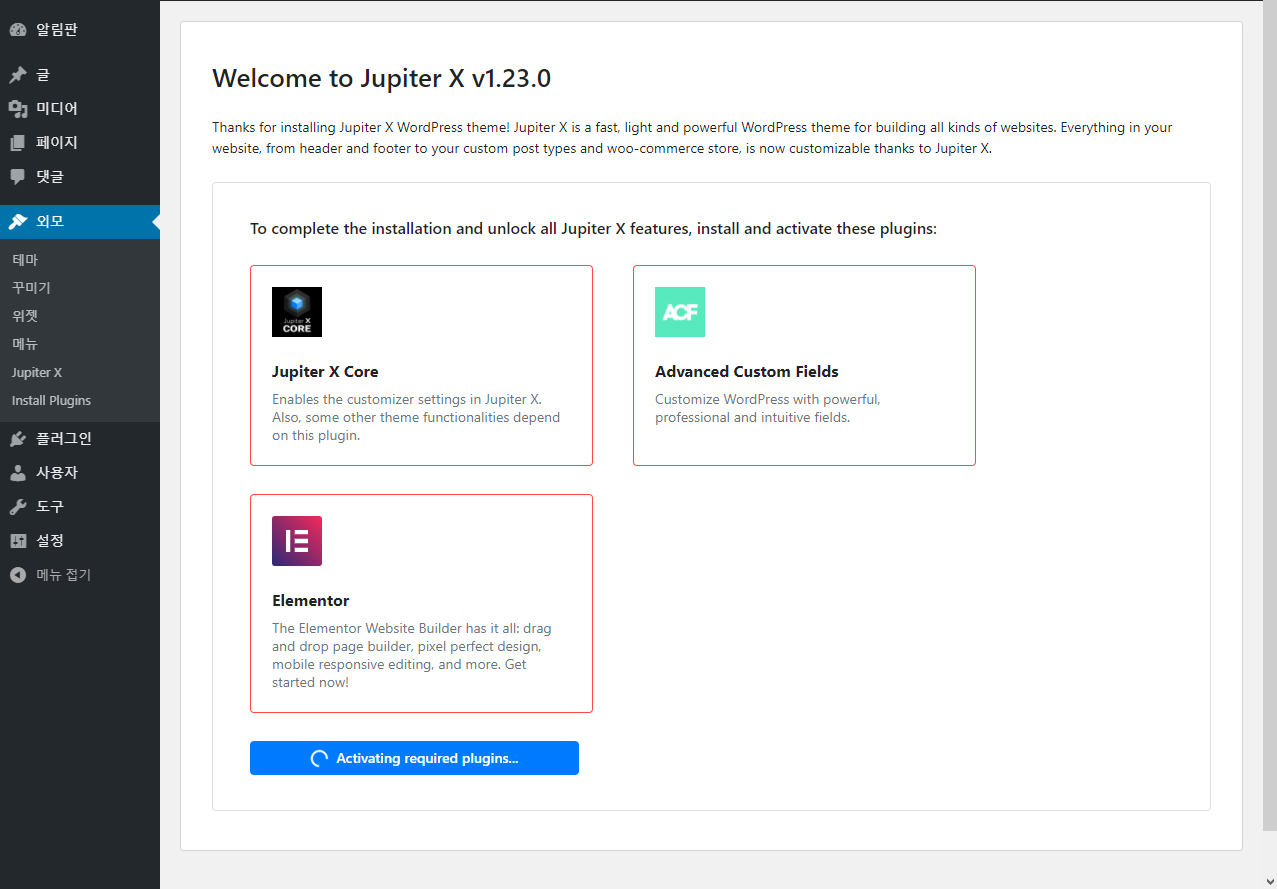Open the 사용자 users menu
The width and height of the screenshot is (1277, 889).
pyautogui.click(x=80, y=473)
